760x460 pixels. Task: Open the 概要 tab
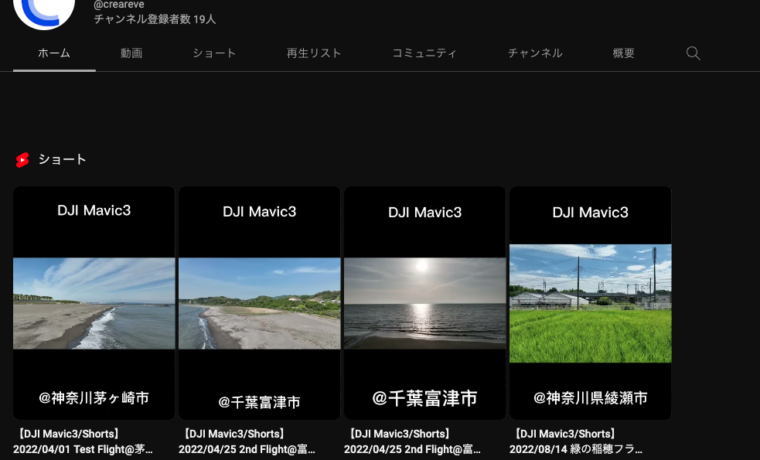click(x=623, y=53)
